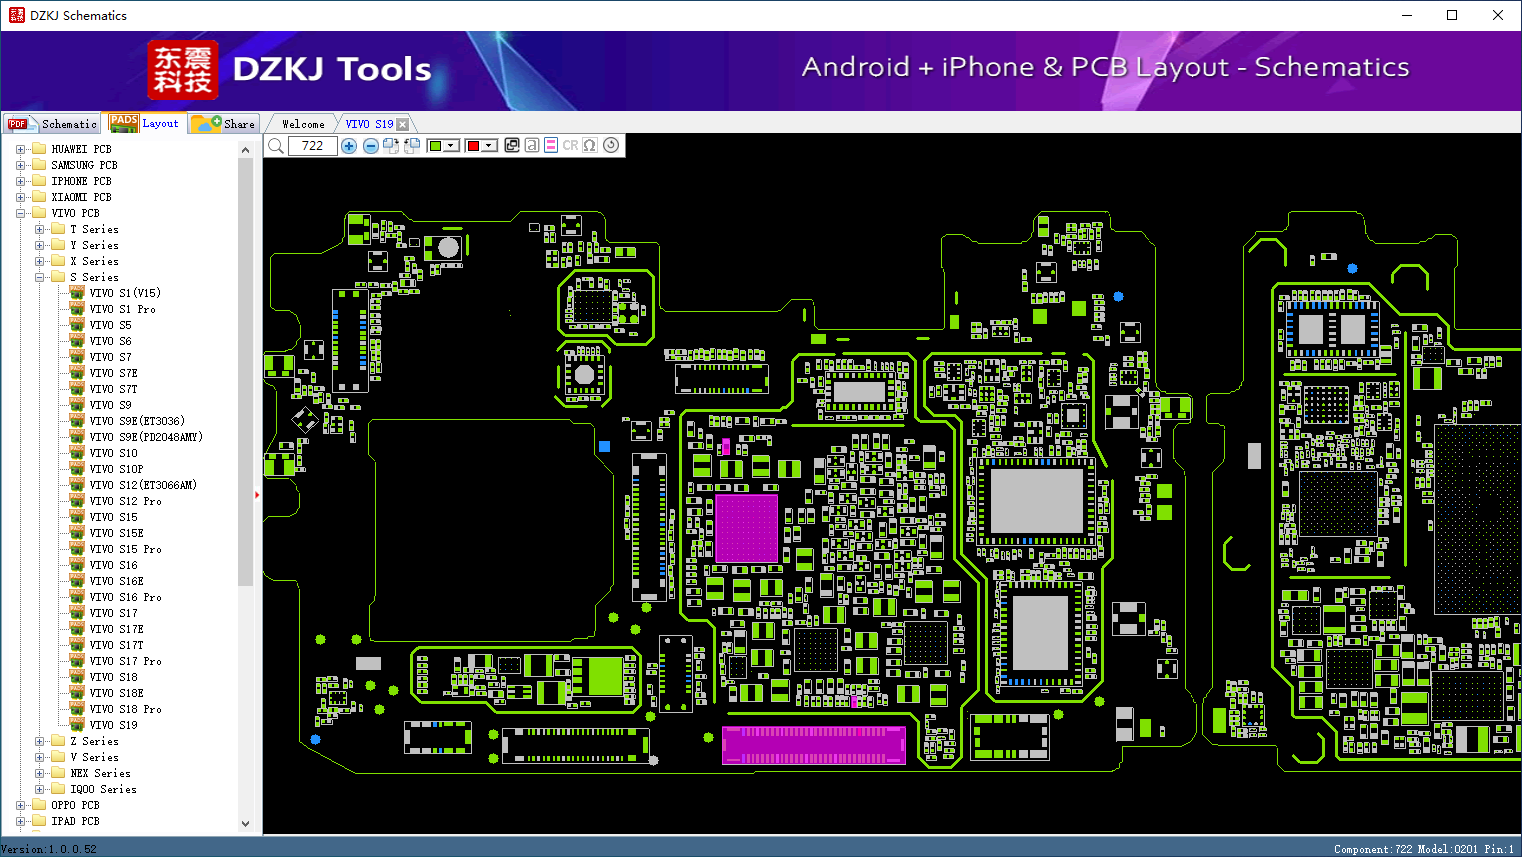Select VIVO S1 Pro in the tree
The width and height of the screenshot is (1522, 857).
pos(123,309)
